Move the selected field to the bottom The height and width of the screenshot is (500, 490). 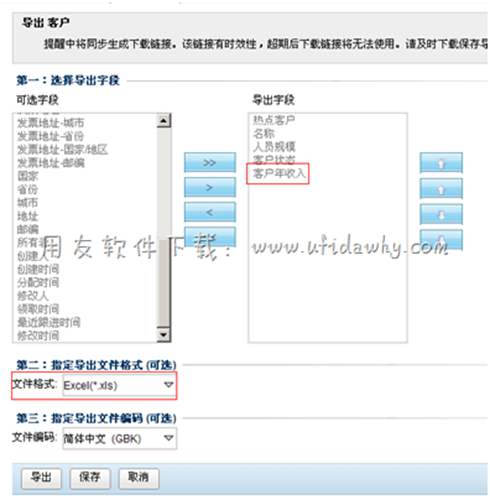441,239
